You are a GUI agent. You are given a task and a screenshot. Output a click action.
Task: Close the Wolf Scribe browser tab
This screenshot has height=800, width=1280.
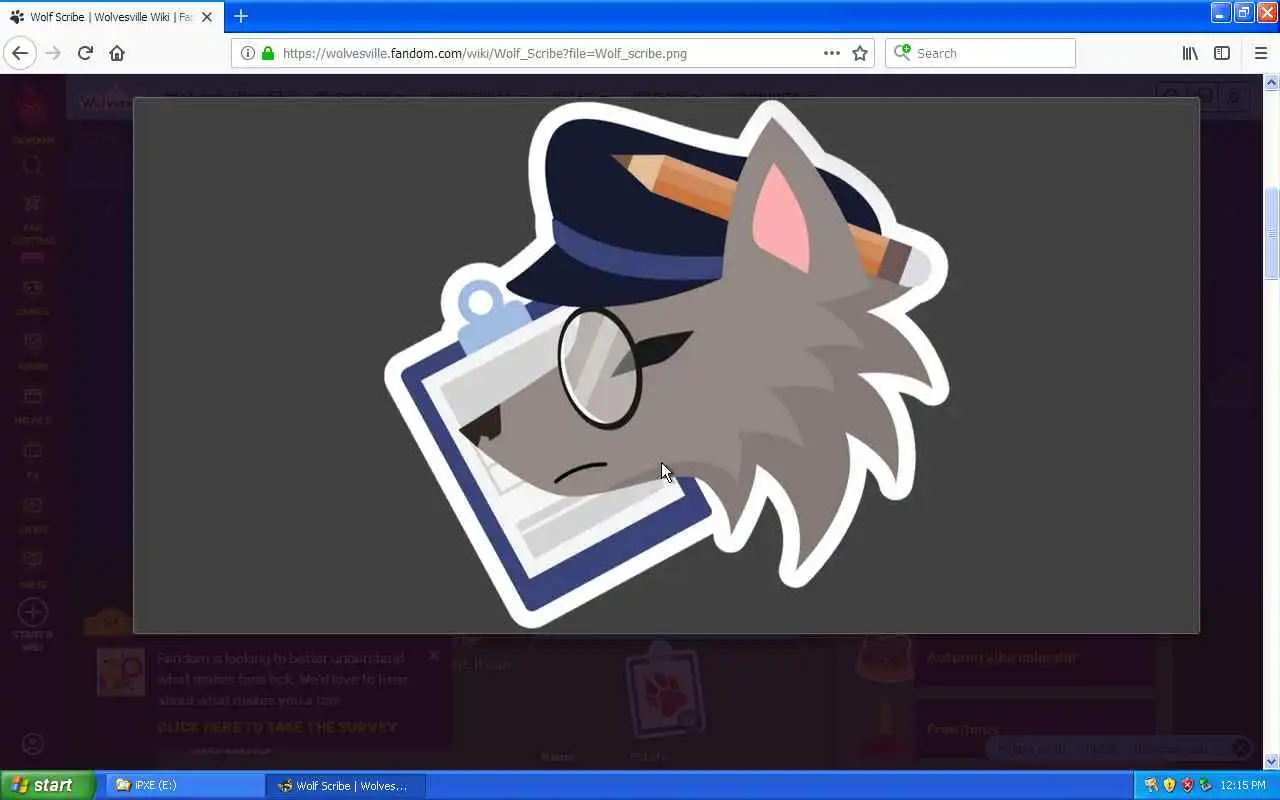coord(207,17)
